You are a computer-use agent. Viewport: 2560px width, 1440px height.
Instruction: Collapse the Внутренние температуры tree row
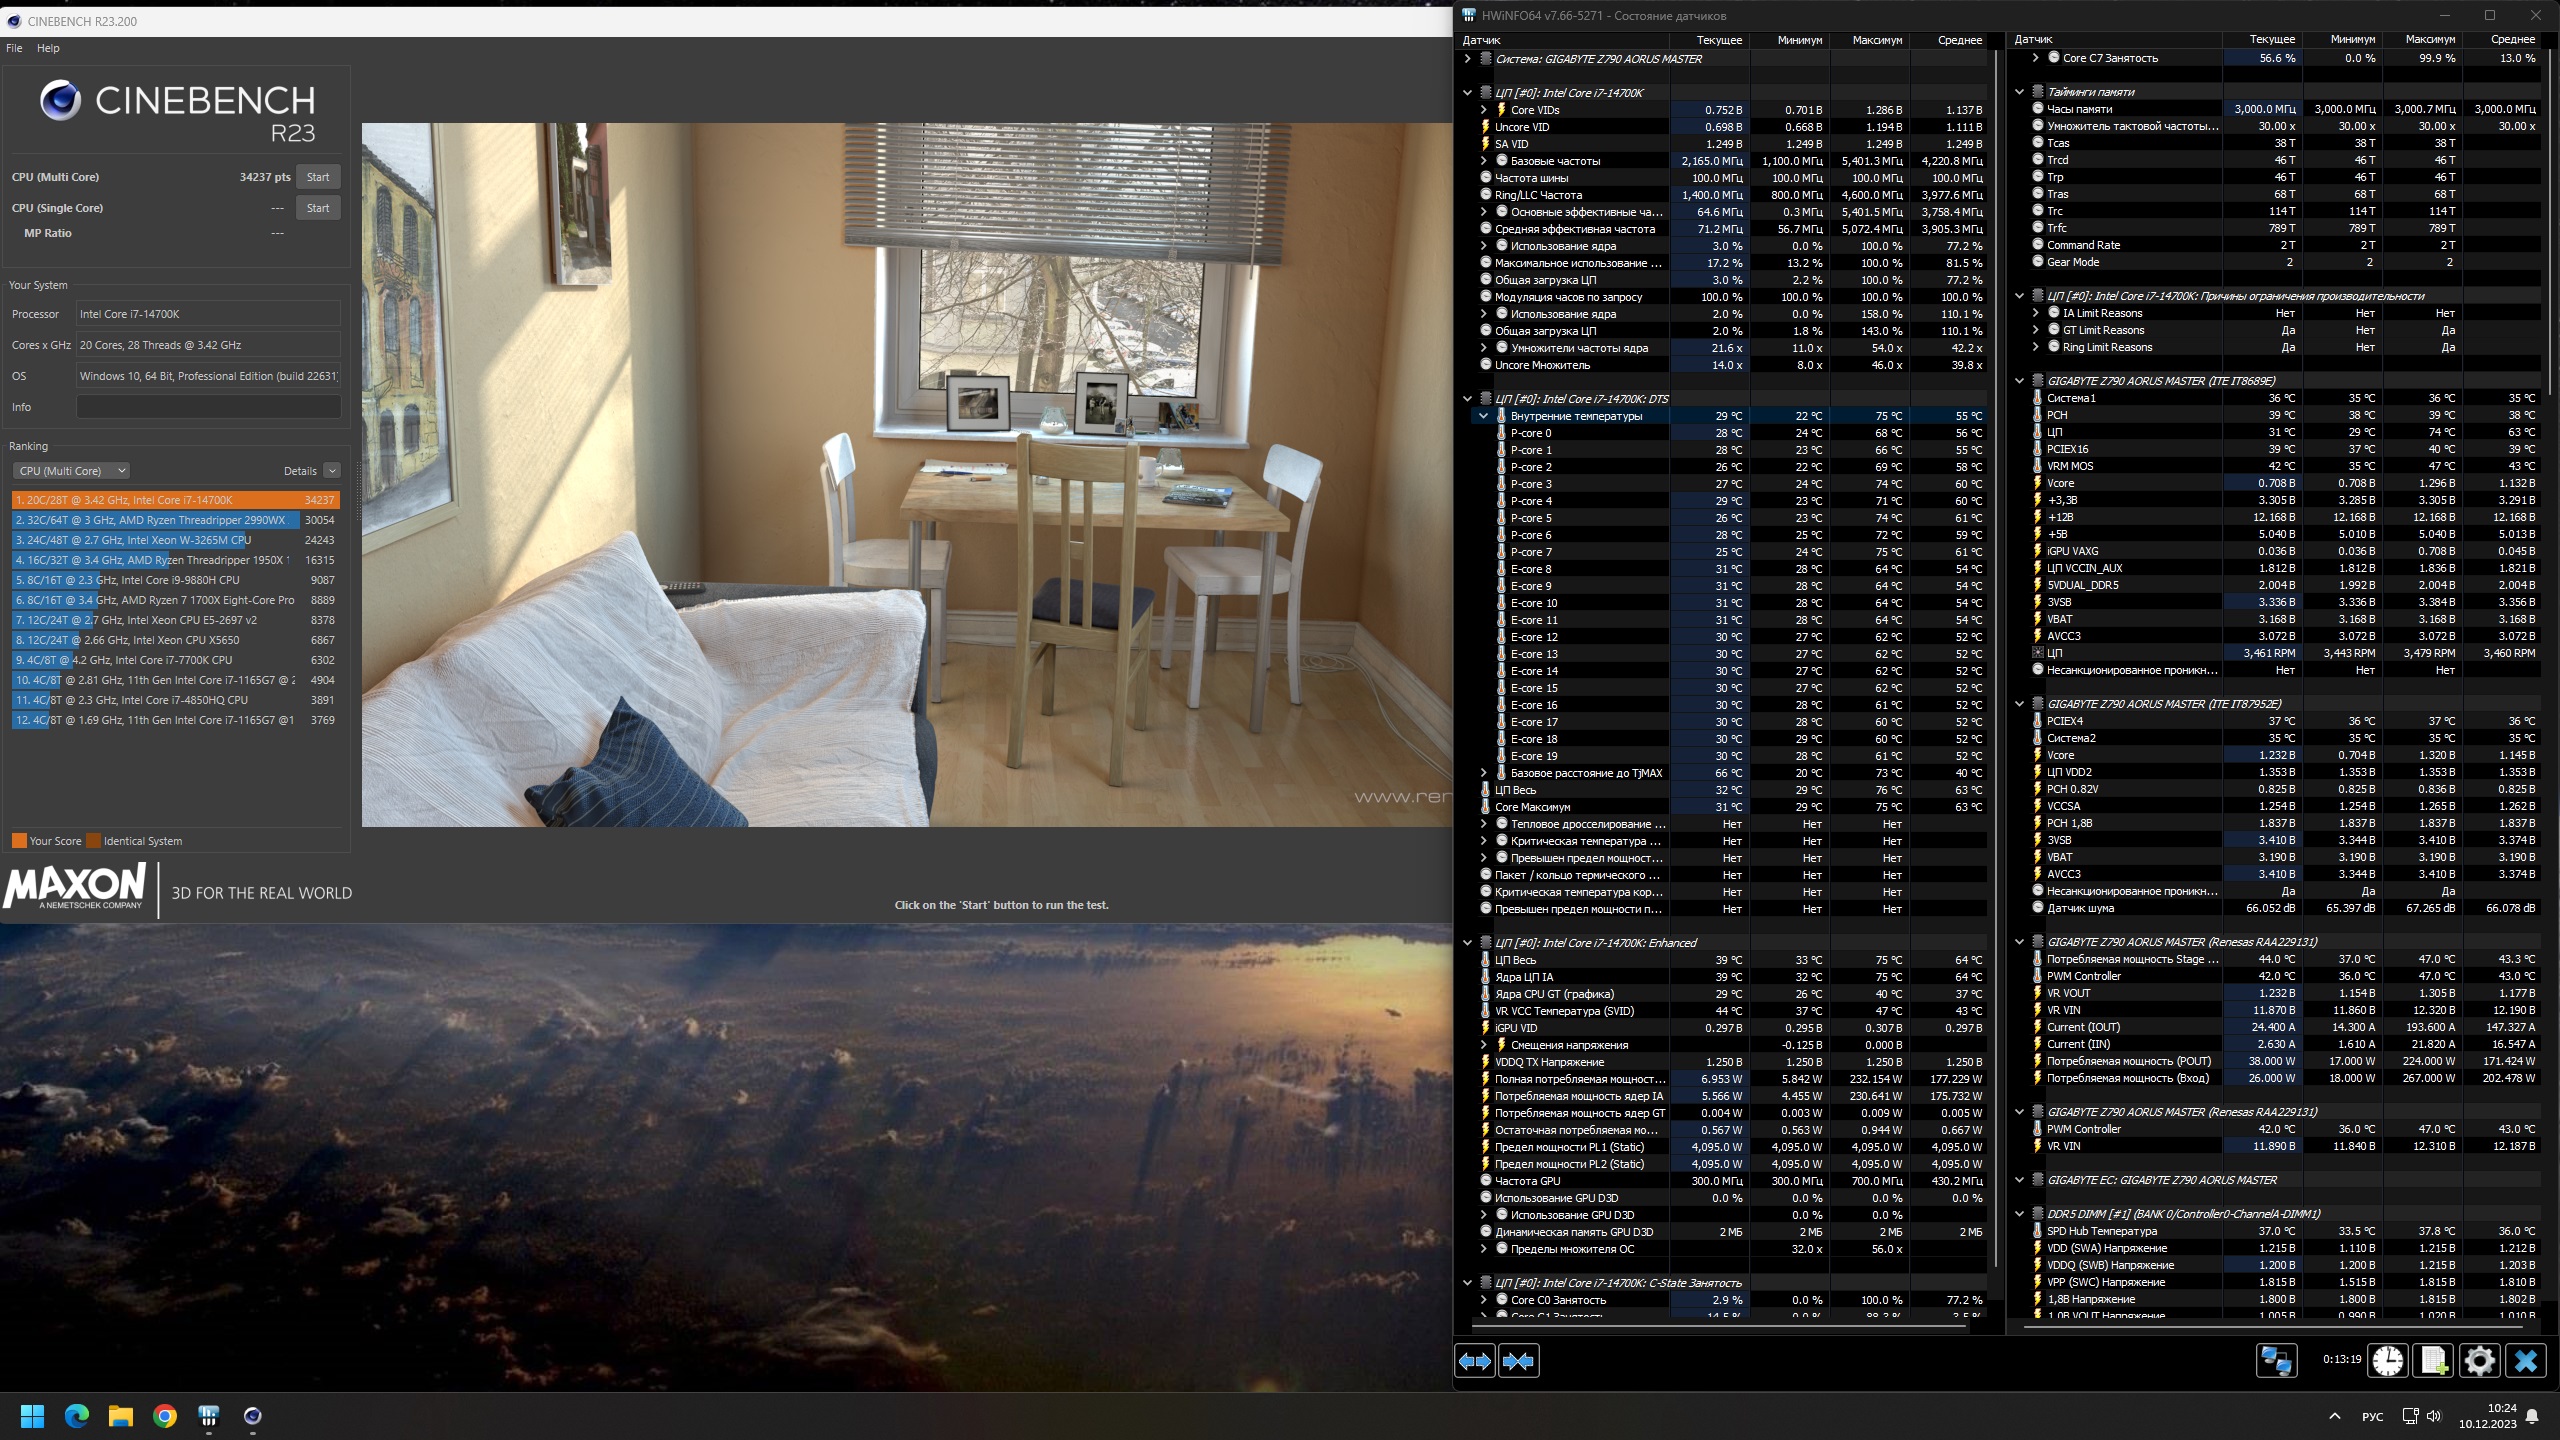1484,416
